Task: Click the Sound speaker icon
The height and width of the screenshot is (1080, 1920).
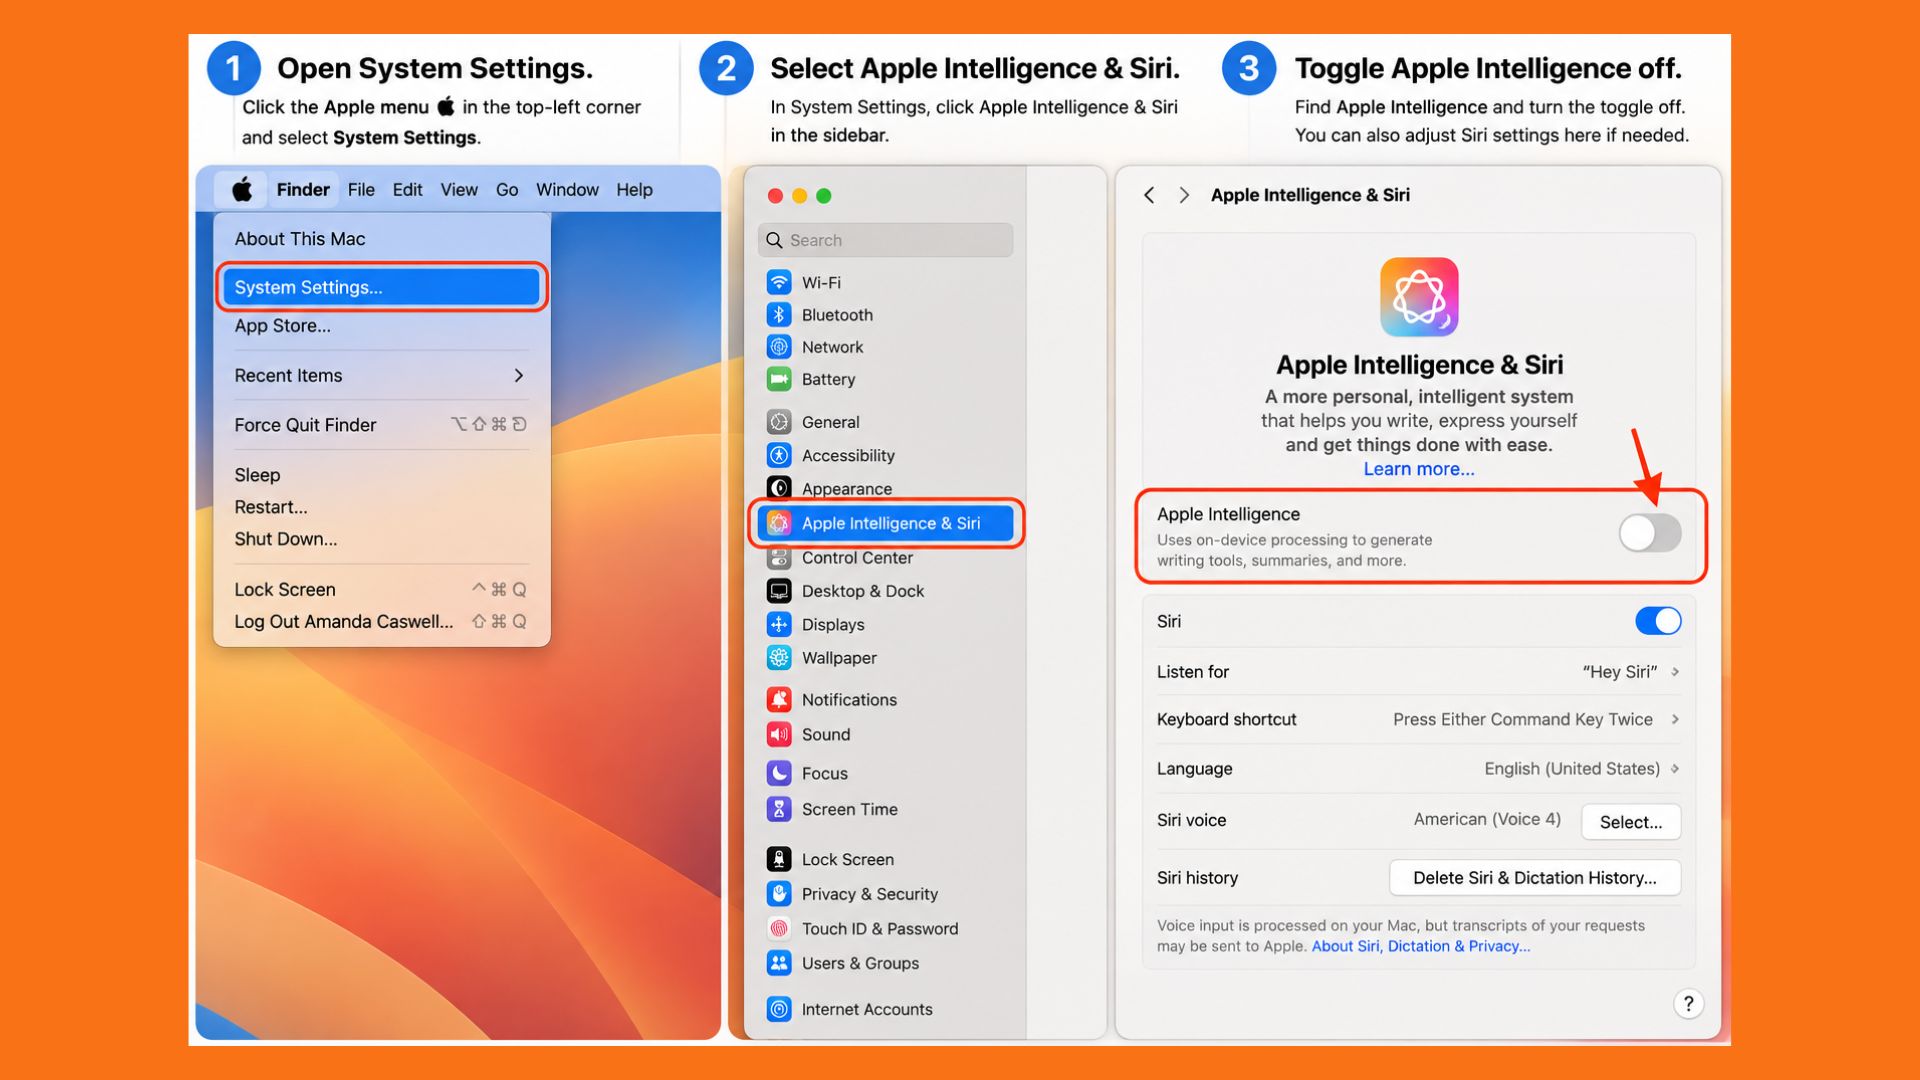Action: pos(779,734)
